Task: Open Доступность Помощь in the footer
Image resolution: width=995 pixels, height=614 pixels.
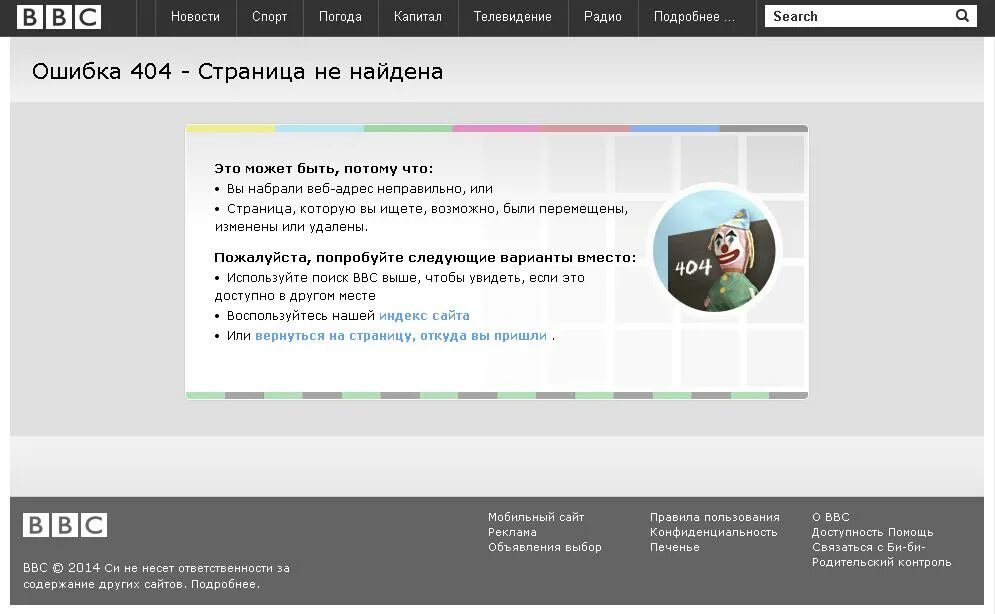Action: click(x=873, y=532)
